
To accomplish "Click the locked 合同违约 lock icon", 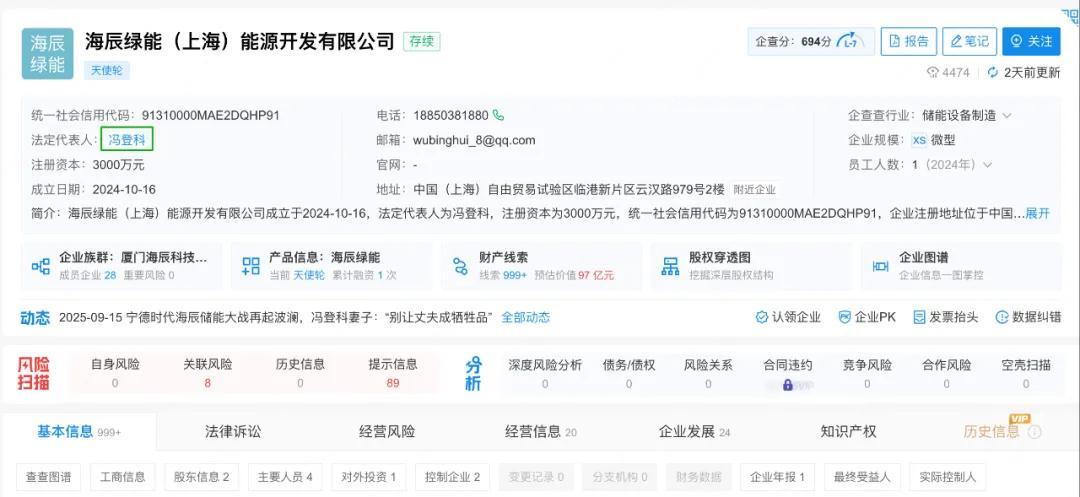I will click(x=788, y=385).
